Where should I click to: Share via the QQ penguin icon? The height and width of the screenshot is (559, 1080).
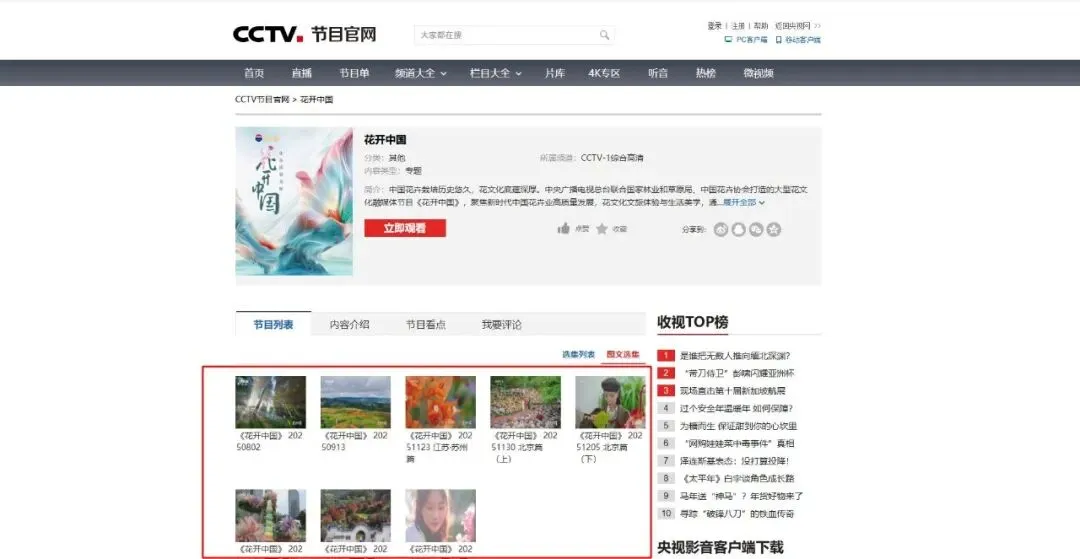739,229
